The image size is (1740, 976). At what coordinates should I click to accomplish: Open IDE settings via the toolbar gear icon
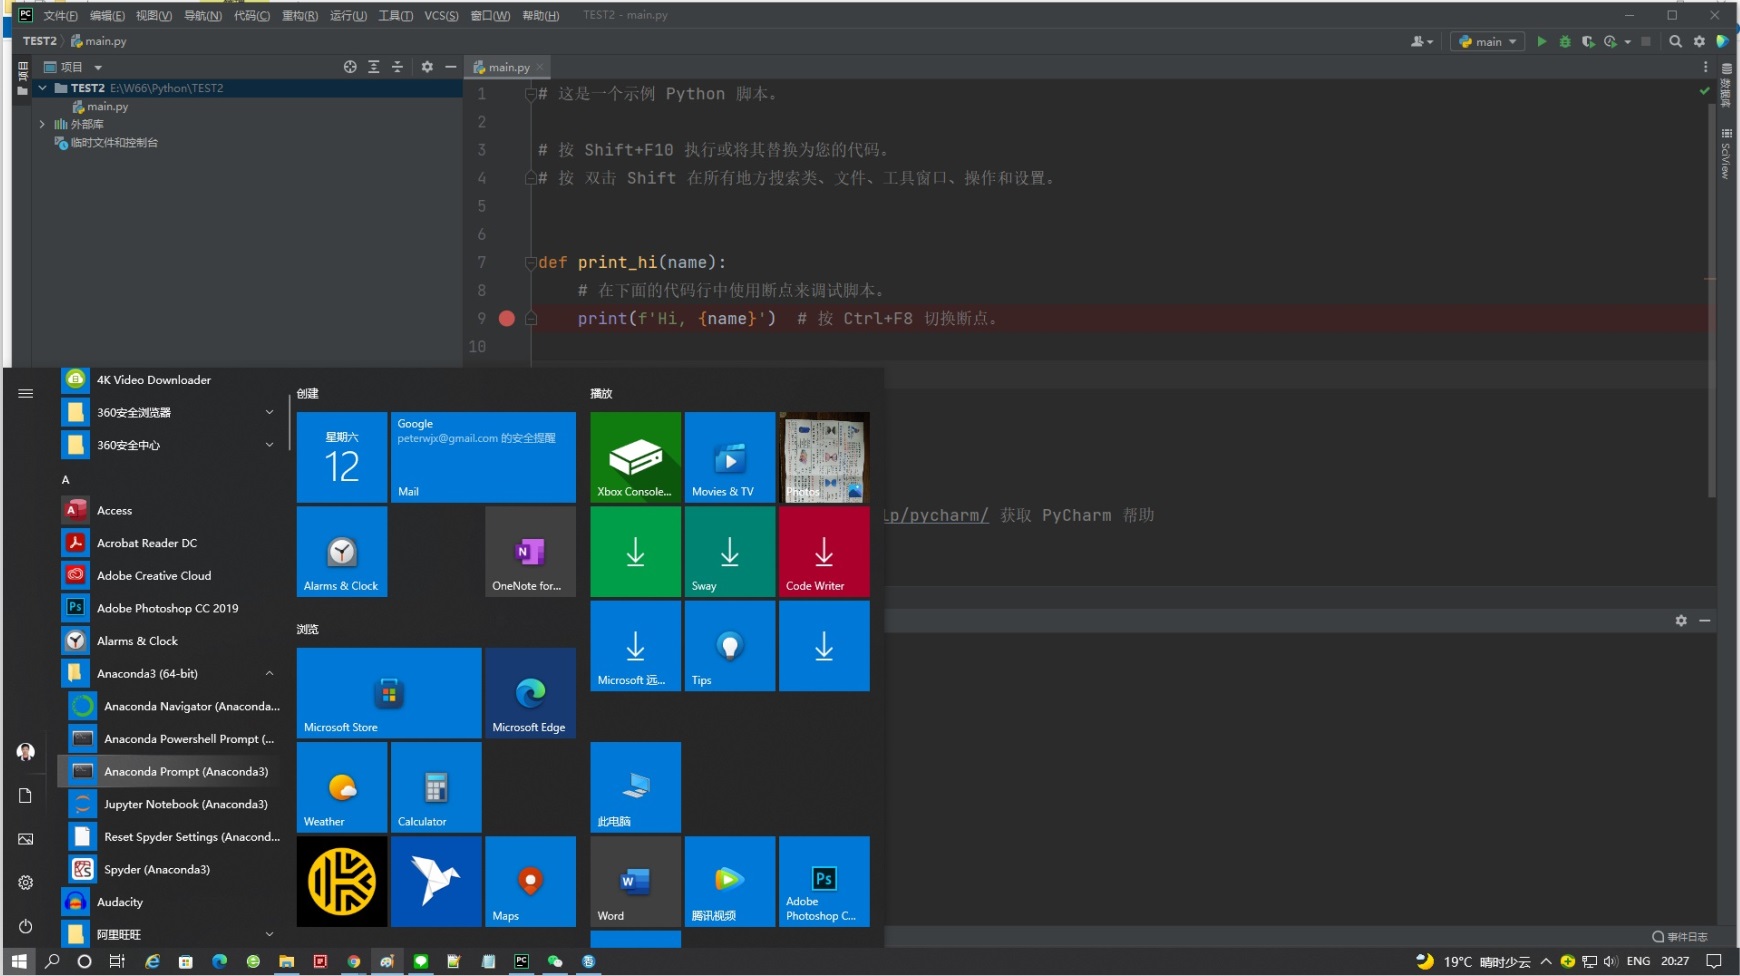point(1699,41)
